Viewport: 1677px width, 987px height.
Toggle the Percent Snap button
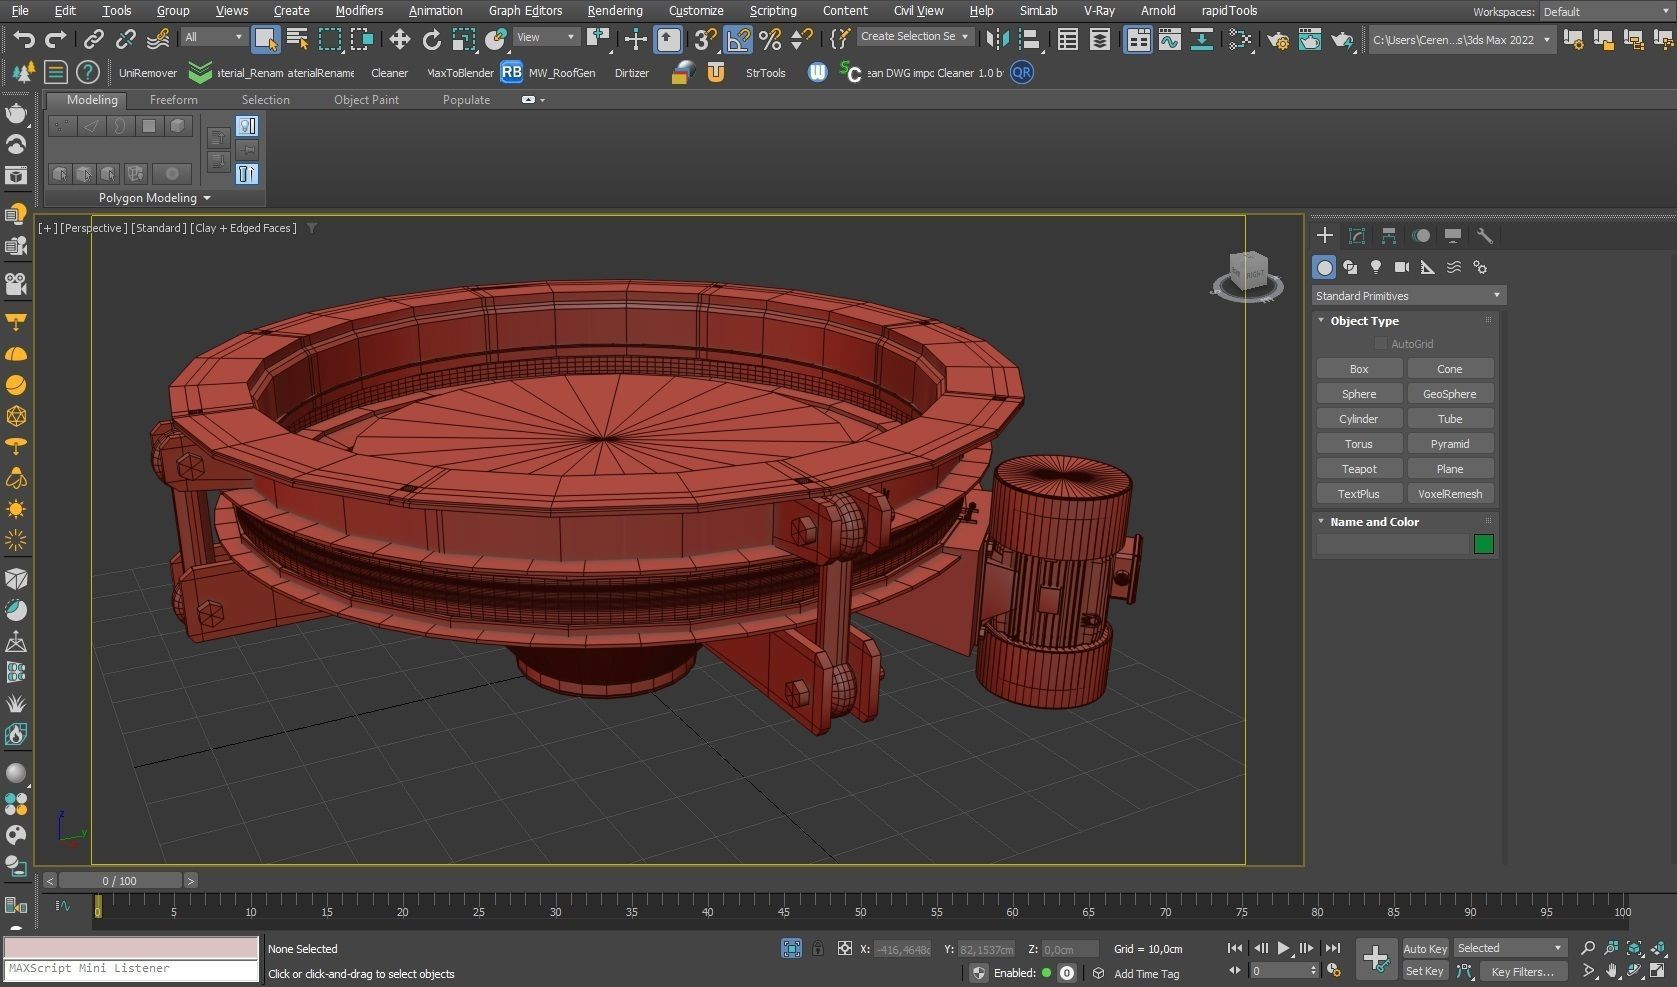tap(769, 39)
